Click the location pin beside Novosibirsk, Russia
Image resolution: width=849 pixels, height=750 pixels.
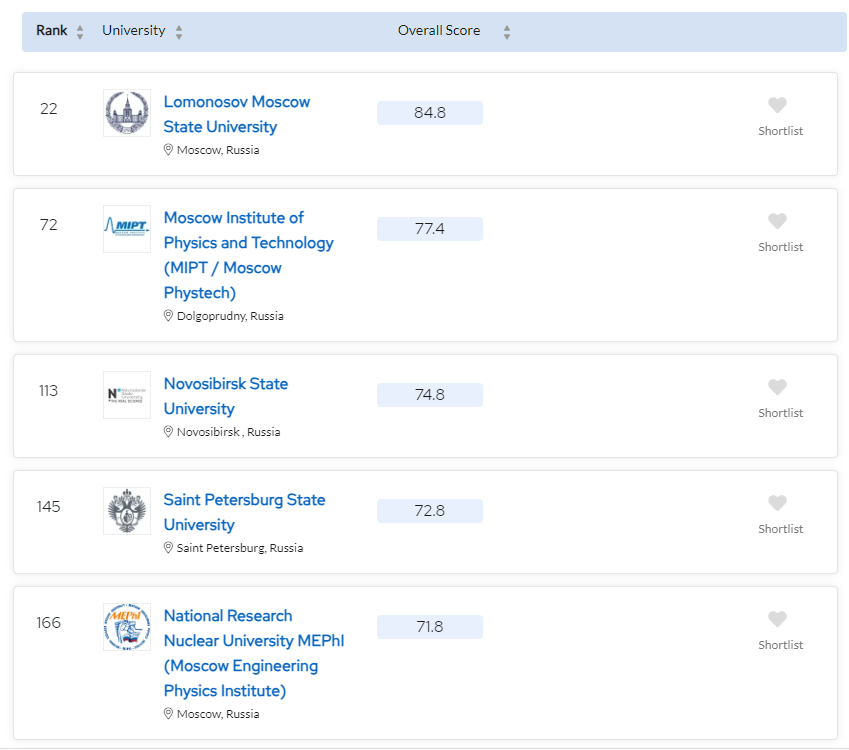[x=168, y=432]
